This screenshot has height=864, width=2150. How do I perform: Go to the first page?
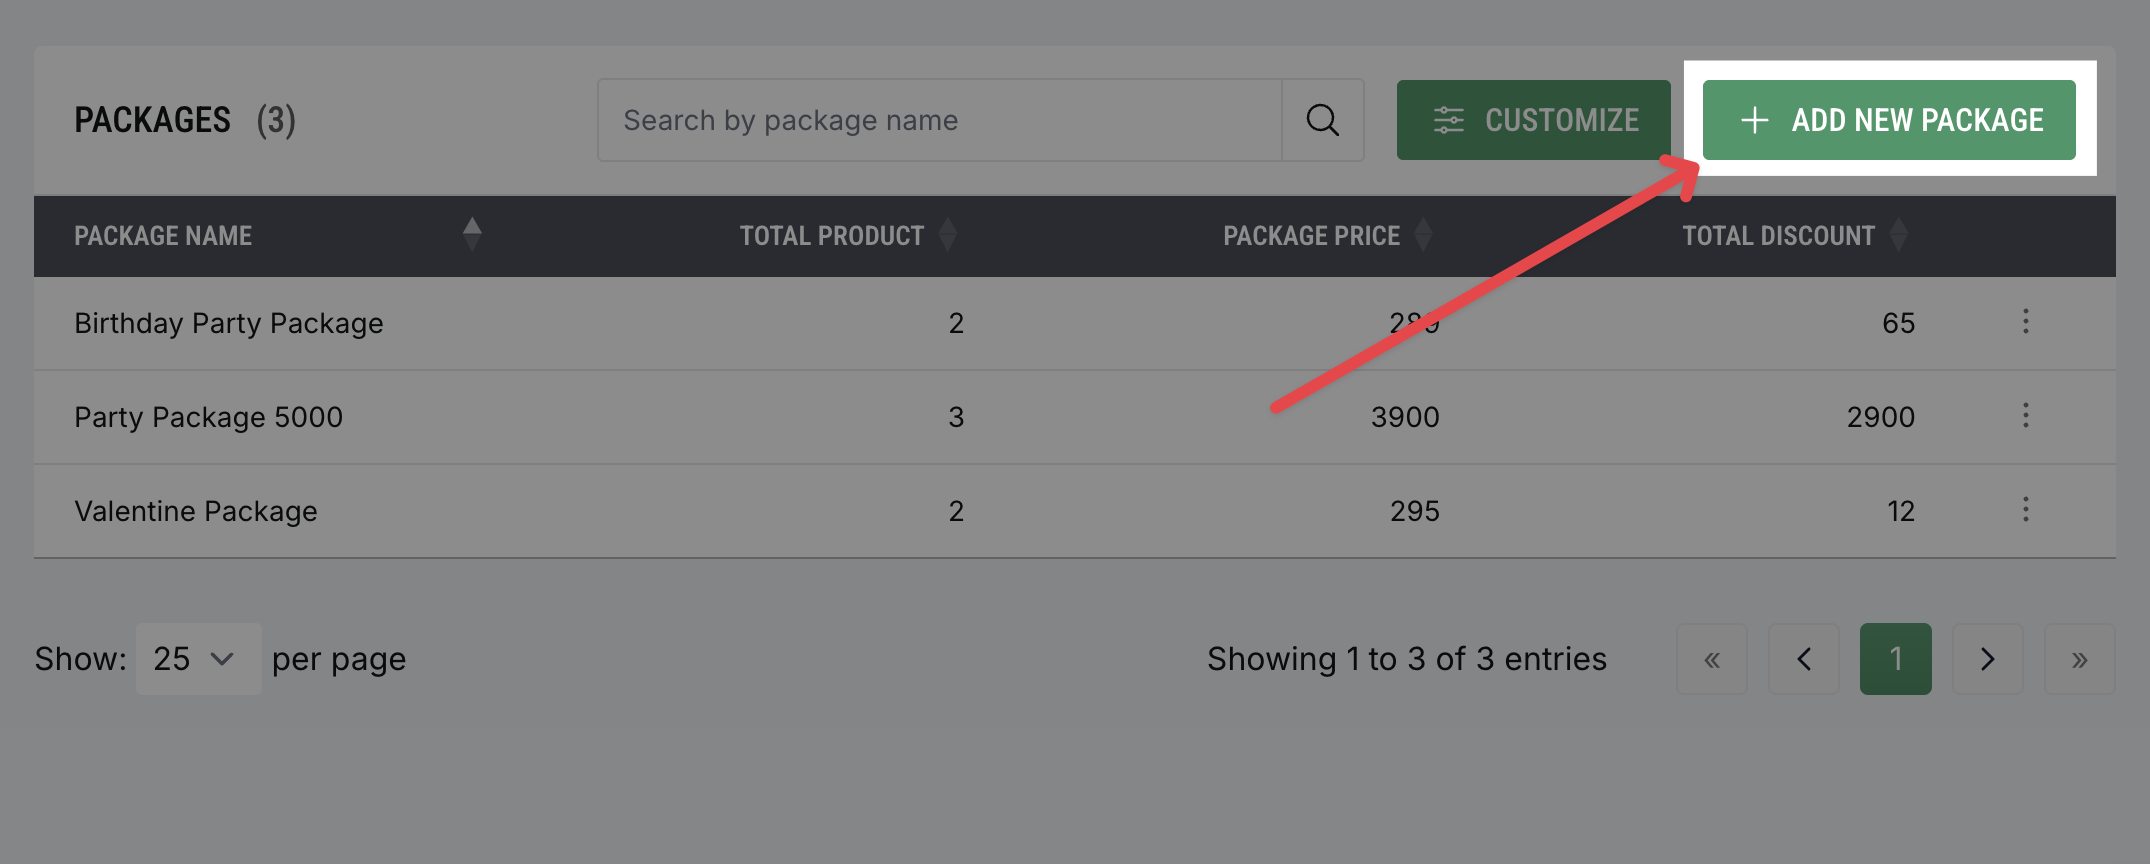coord(1712,659)
